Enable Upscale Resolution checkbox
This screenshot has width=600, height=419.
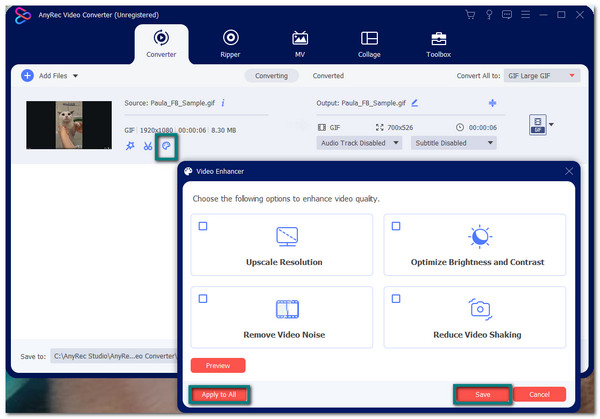tap(203, 226)
